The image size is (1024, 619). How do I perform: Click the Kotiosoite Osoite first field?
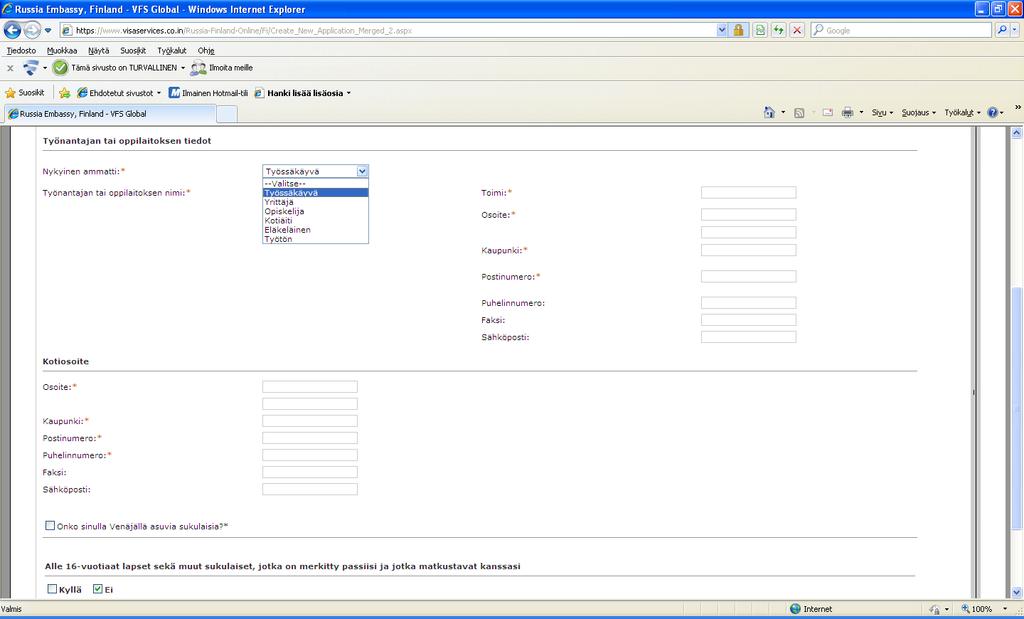click(x=310, y=387)
